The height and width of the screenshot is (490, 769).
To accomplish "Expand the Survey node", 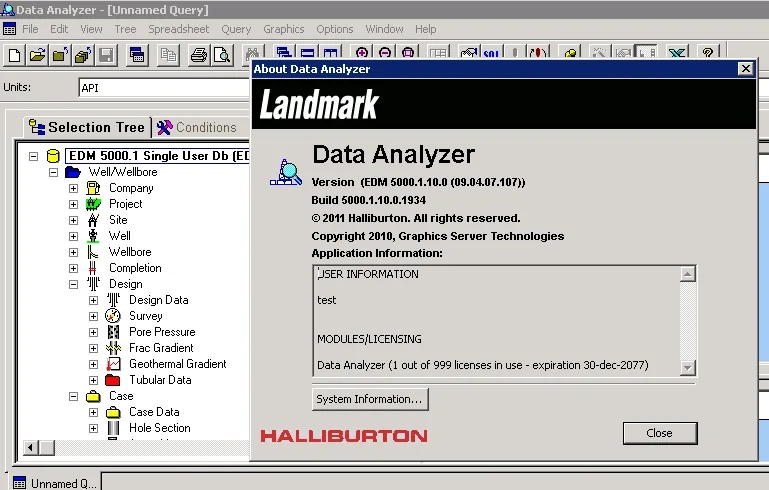I will click(94, 316).
